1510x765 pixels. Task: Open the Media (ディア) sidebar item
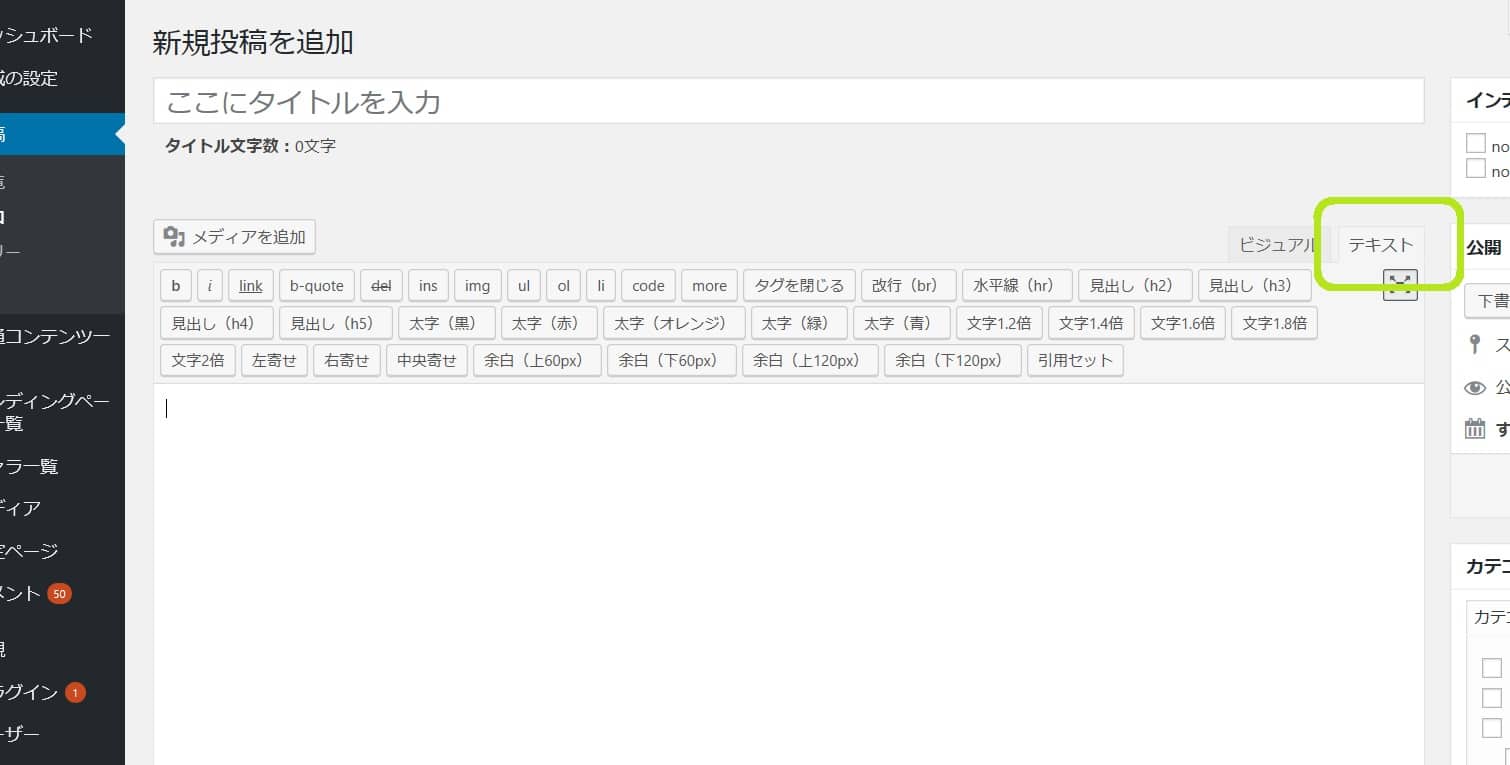62,508
